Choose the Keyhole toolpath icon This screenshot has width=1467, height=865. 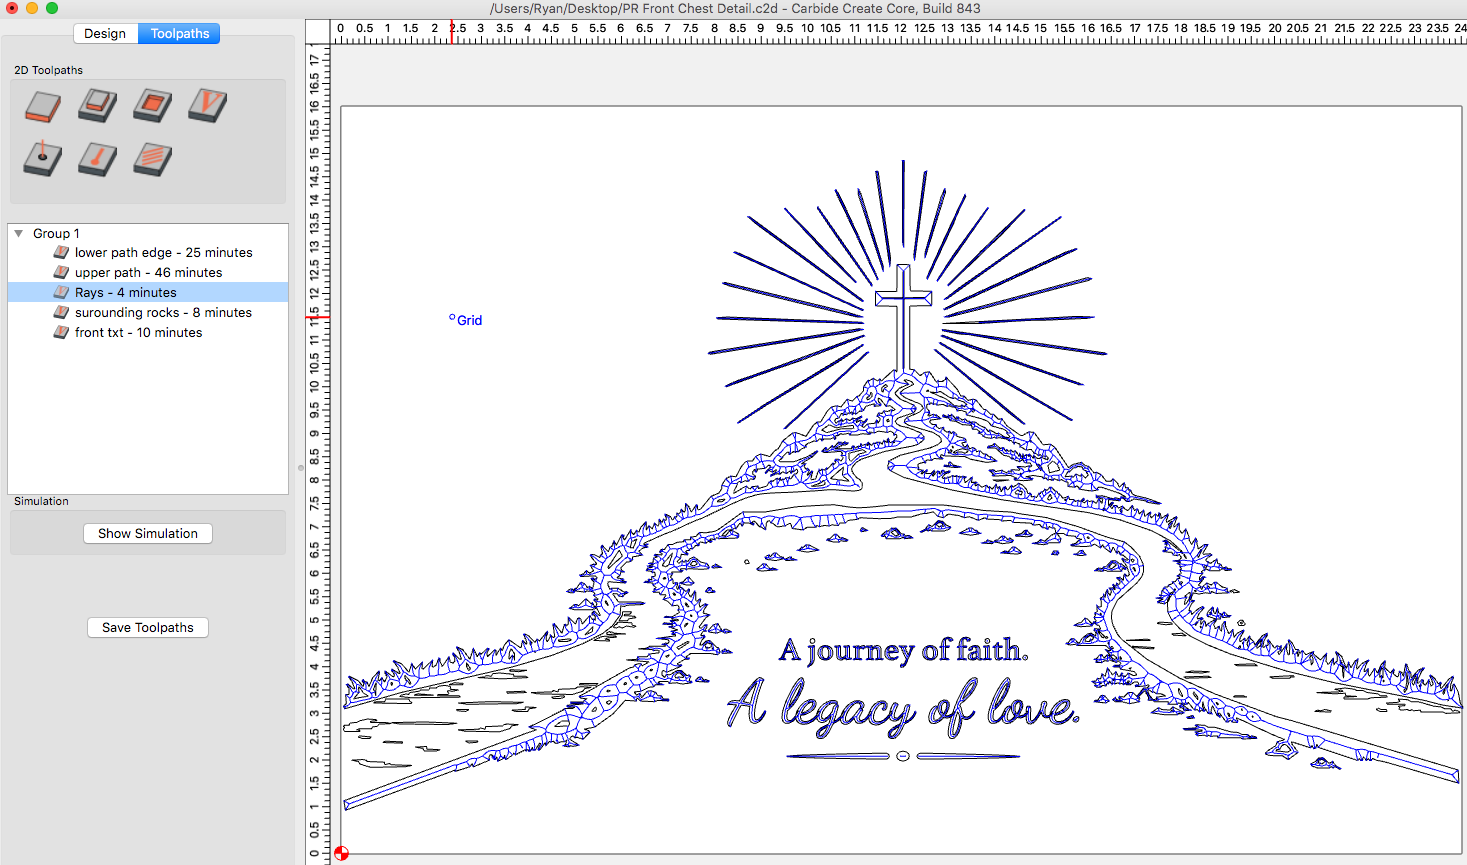(98, 159)
